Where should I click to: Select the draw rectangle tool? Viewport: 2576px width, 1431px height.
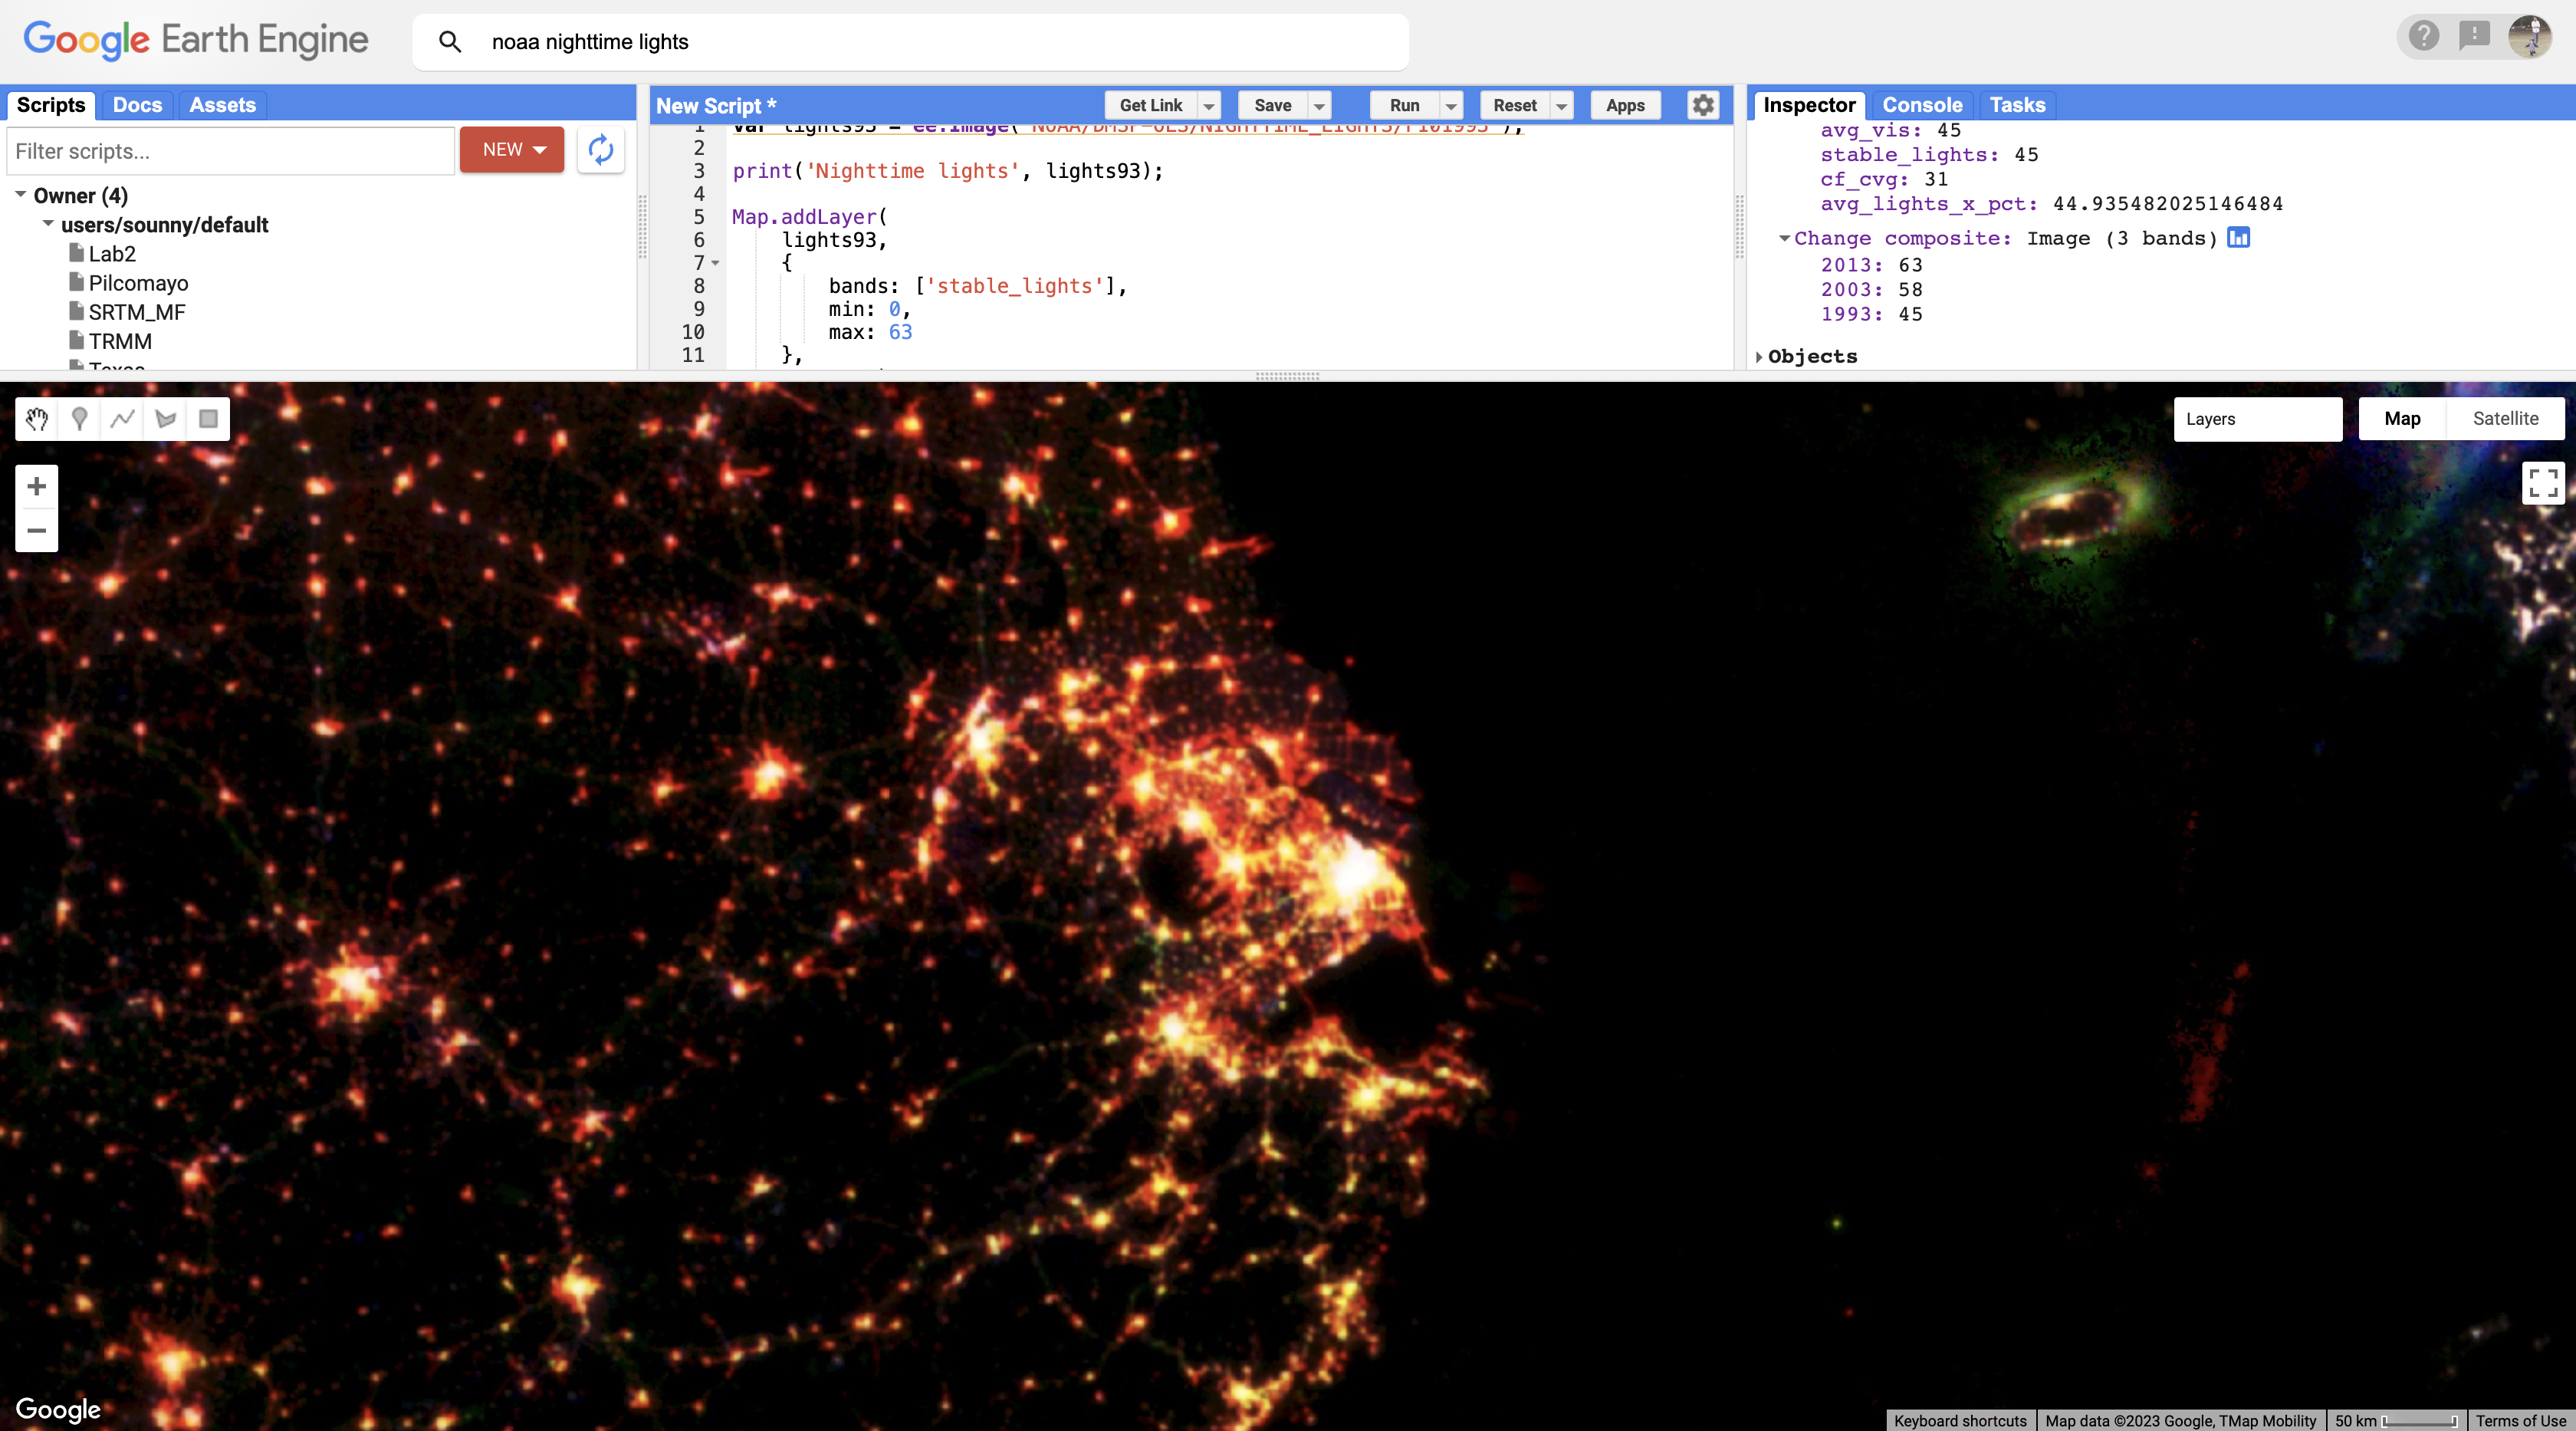[208, 419]
